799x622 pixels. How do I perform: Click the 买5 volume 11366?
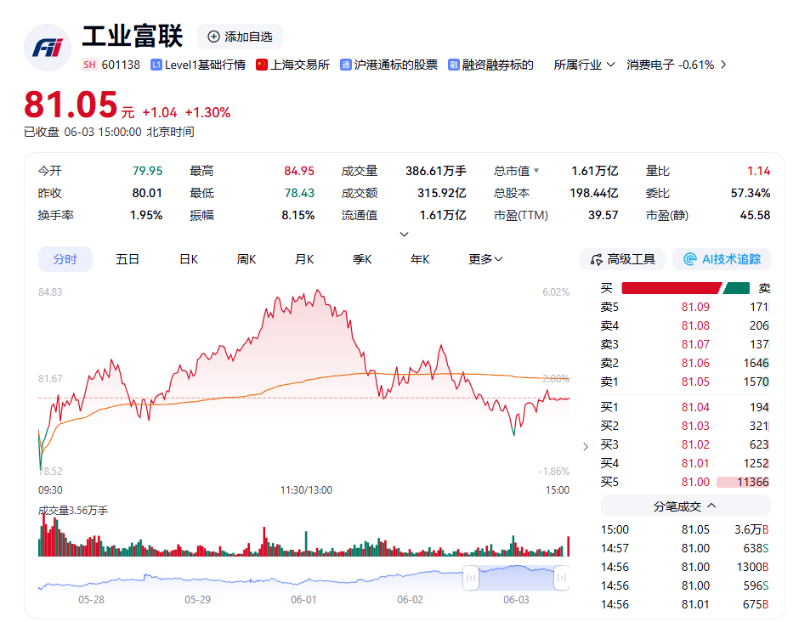coord(753,482)
